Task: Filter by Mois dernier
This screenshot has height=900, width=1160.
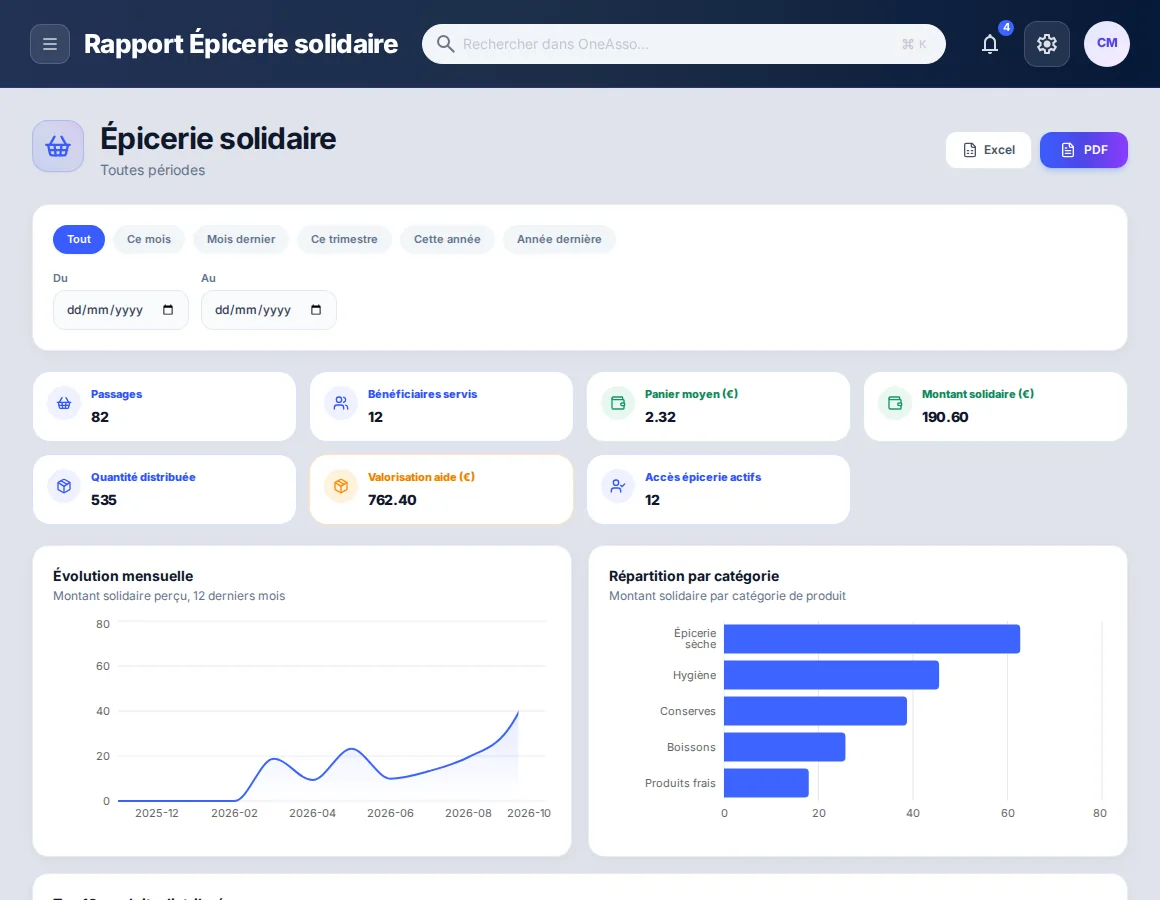Action: point(241,239)
